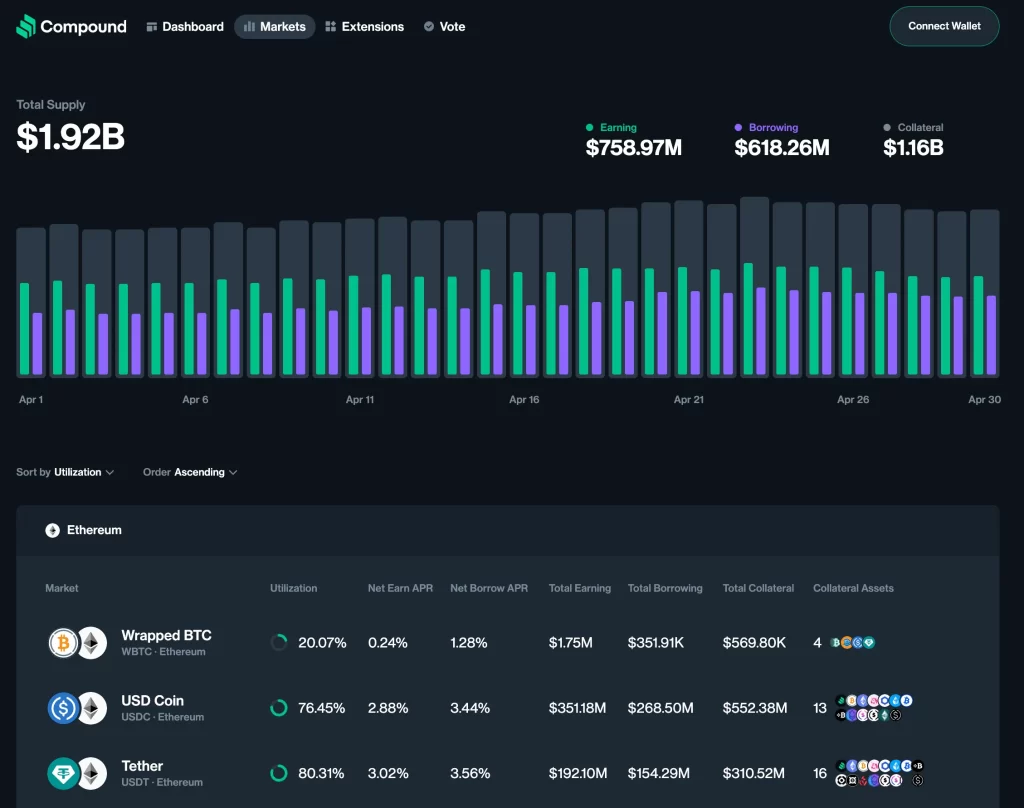Click the Total Borrowing column header
1024x808 pixels.
point(665,589)
